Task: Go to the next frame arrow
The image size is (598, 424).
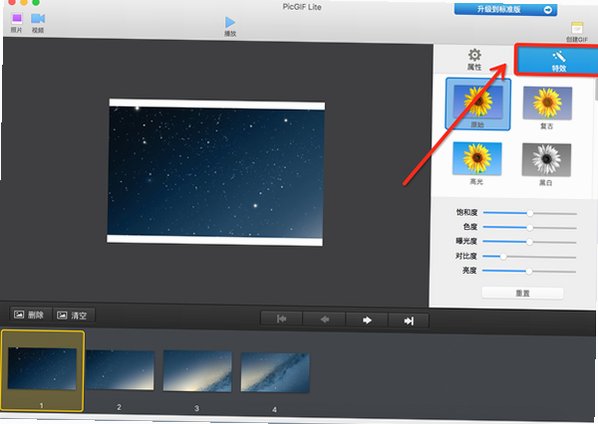Action: point(367,320)
